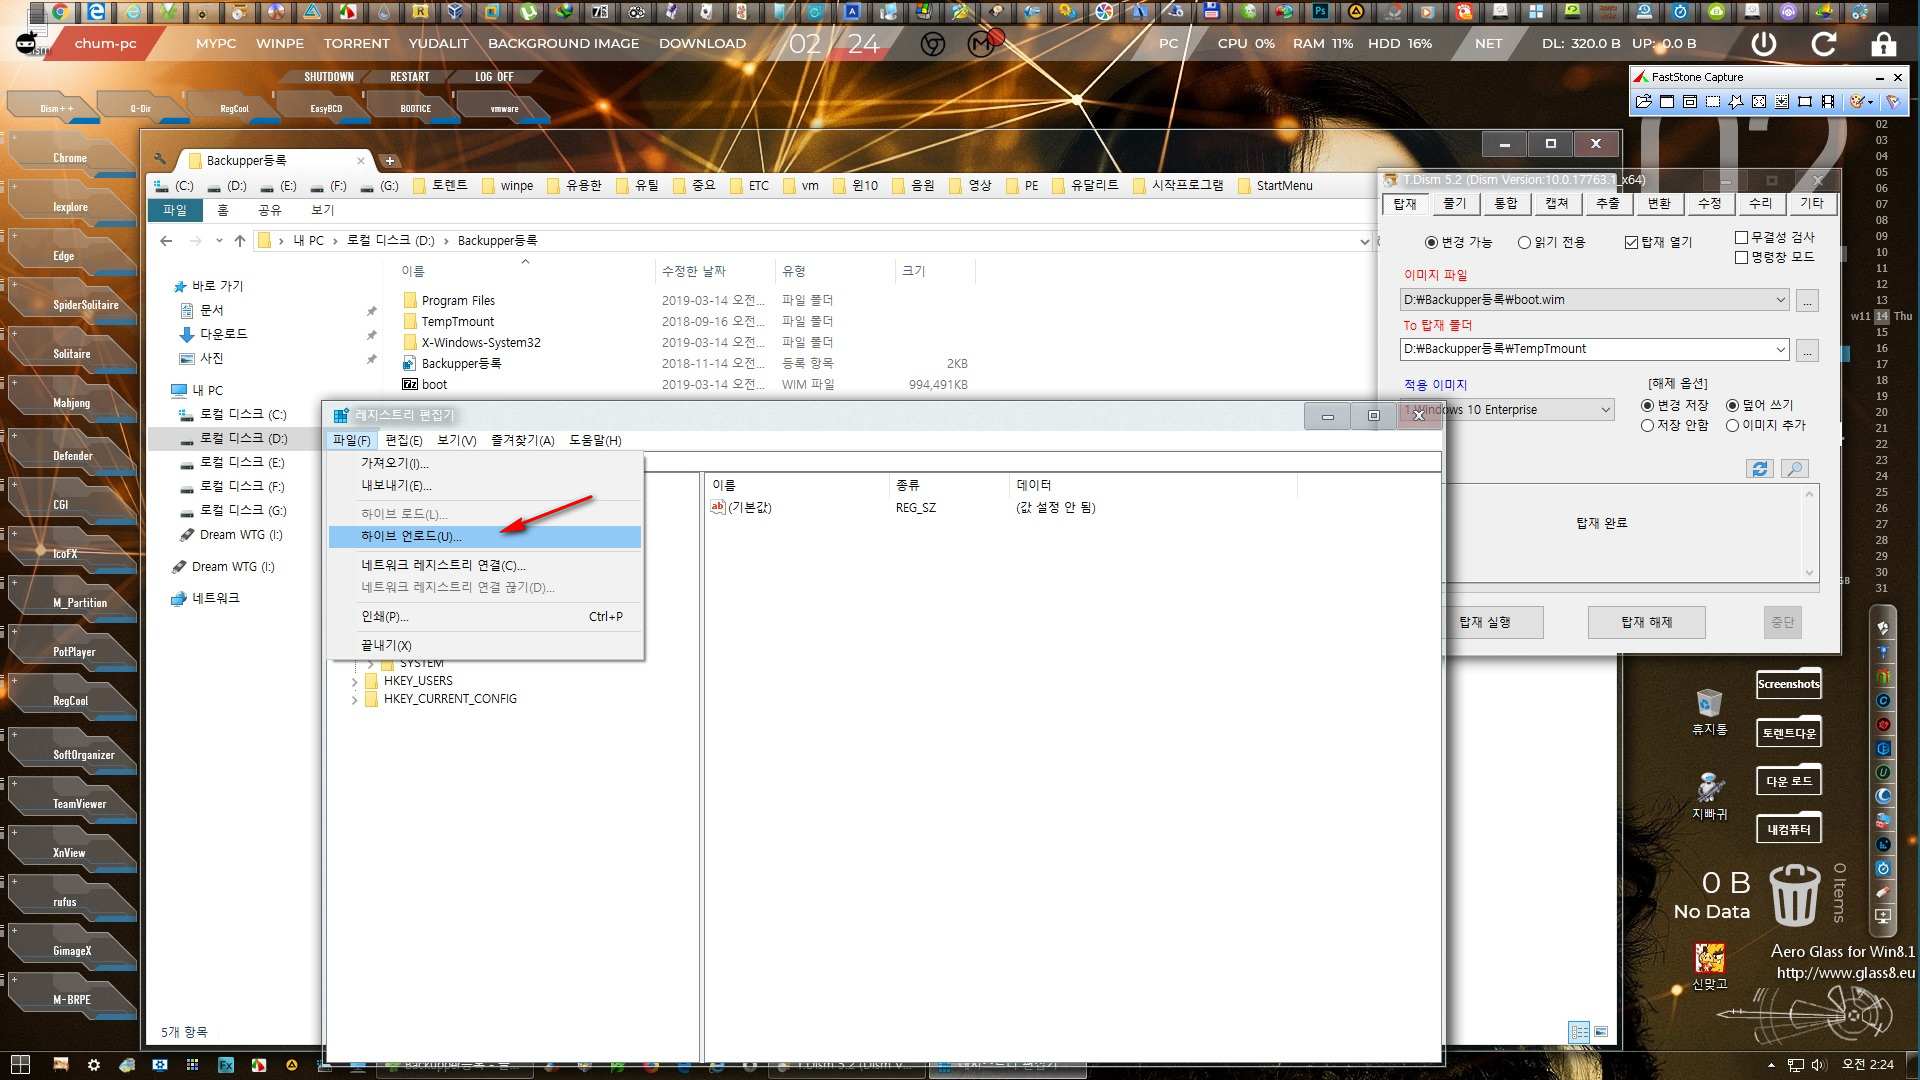Launch vmware launcher button

pos(505,108)
